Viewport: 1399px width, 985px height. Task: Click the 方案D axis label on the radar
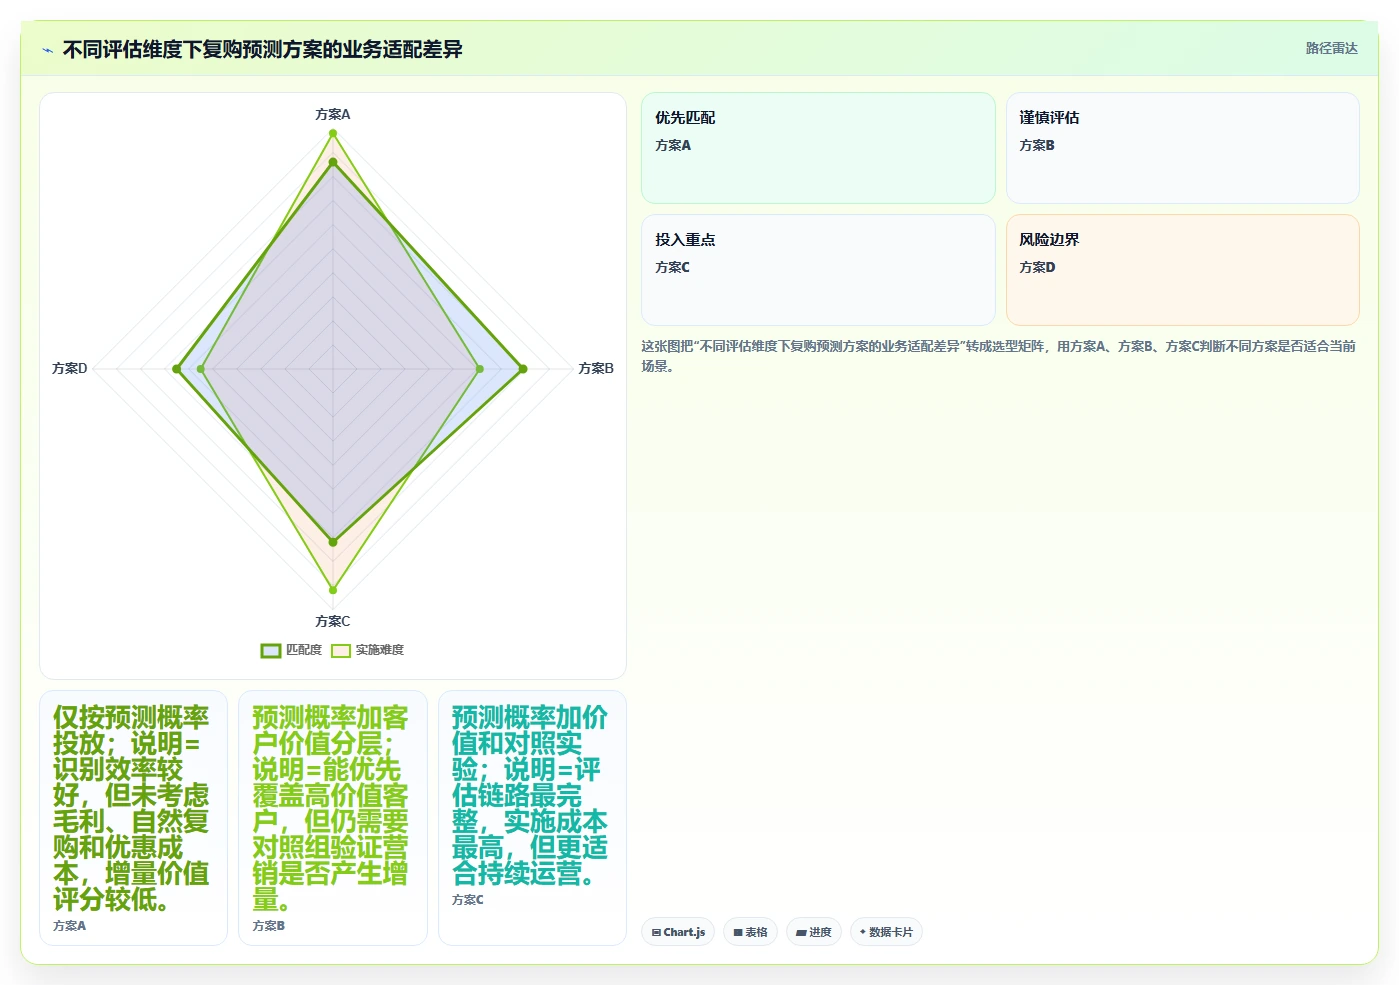(x=70, y=368)
